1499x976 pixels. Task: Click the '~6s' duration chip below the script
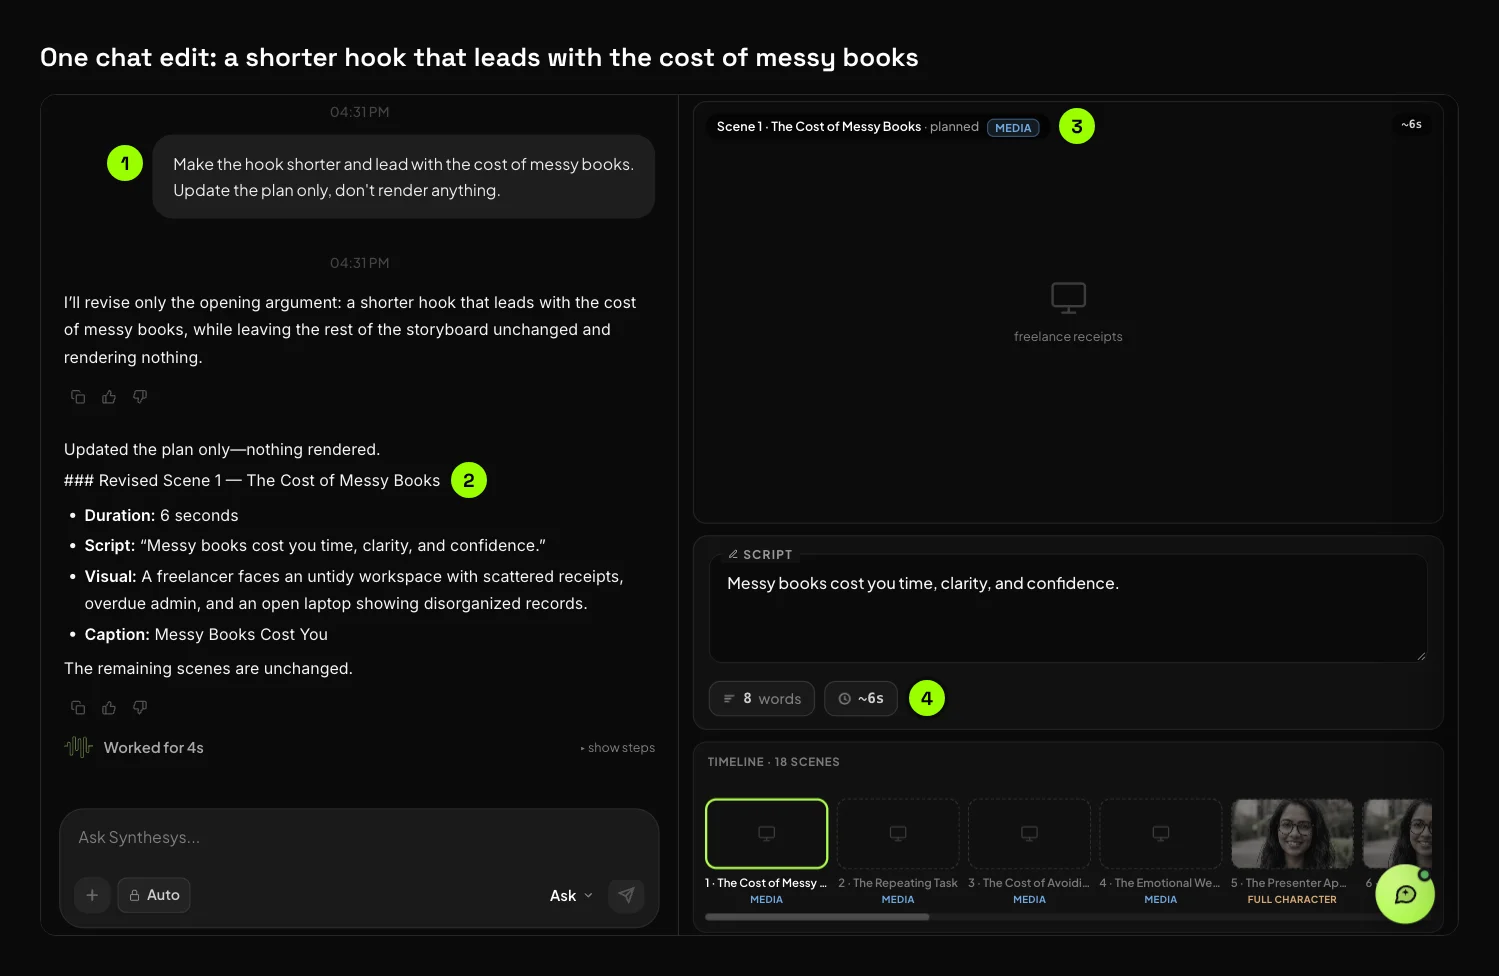tap(861, 699)
